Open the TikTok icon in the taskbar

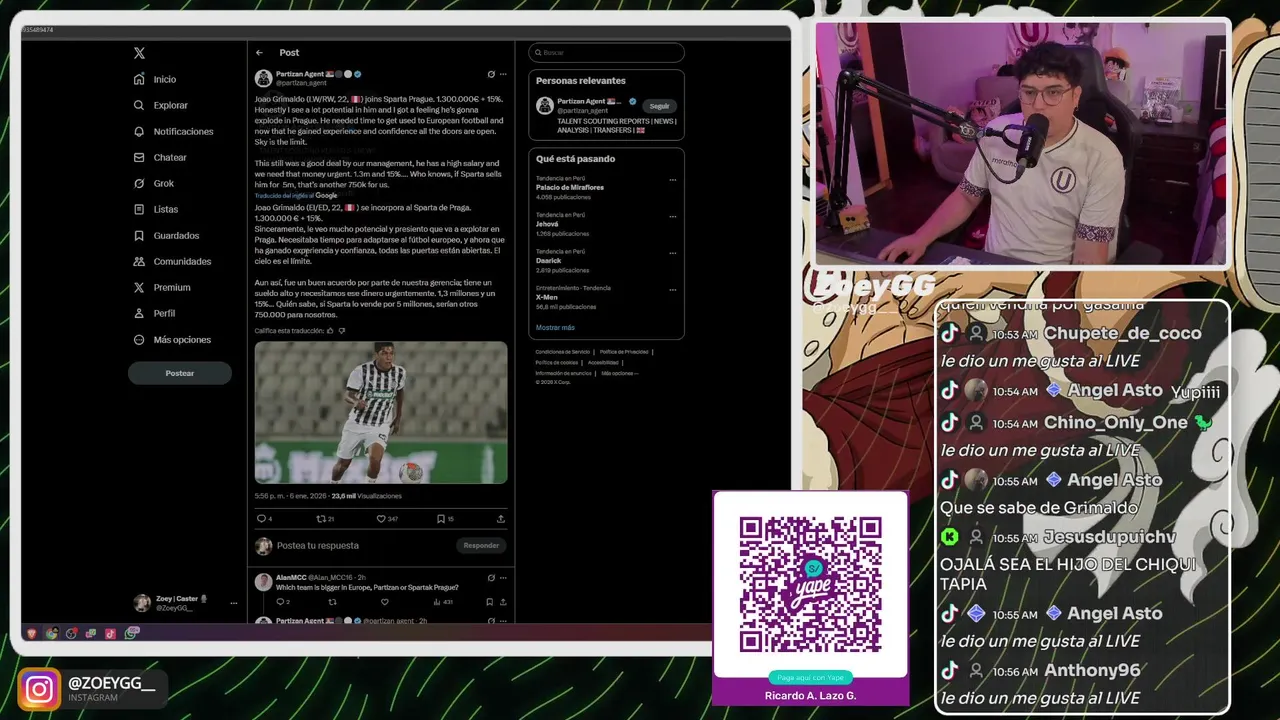111,633
